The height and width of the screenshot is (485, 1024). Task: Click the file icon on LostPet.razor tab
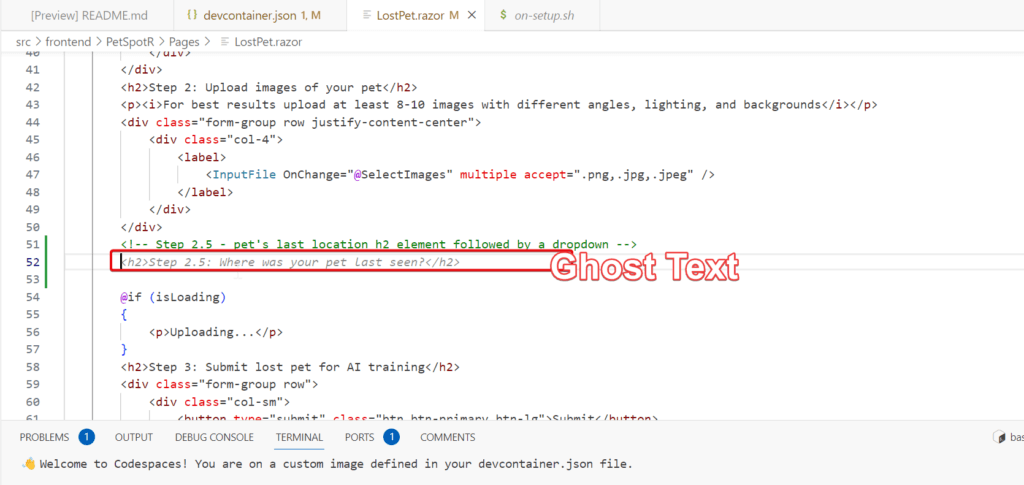[366, 15]
